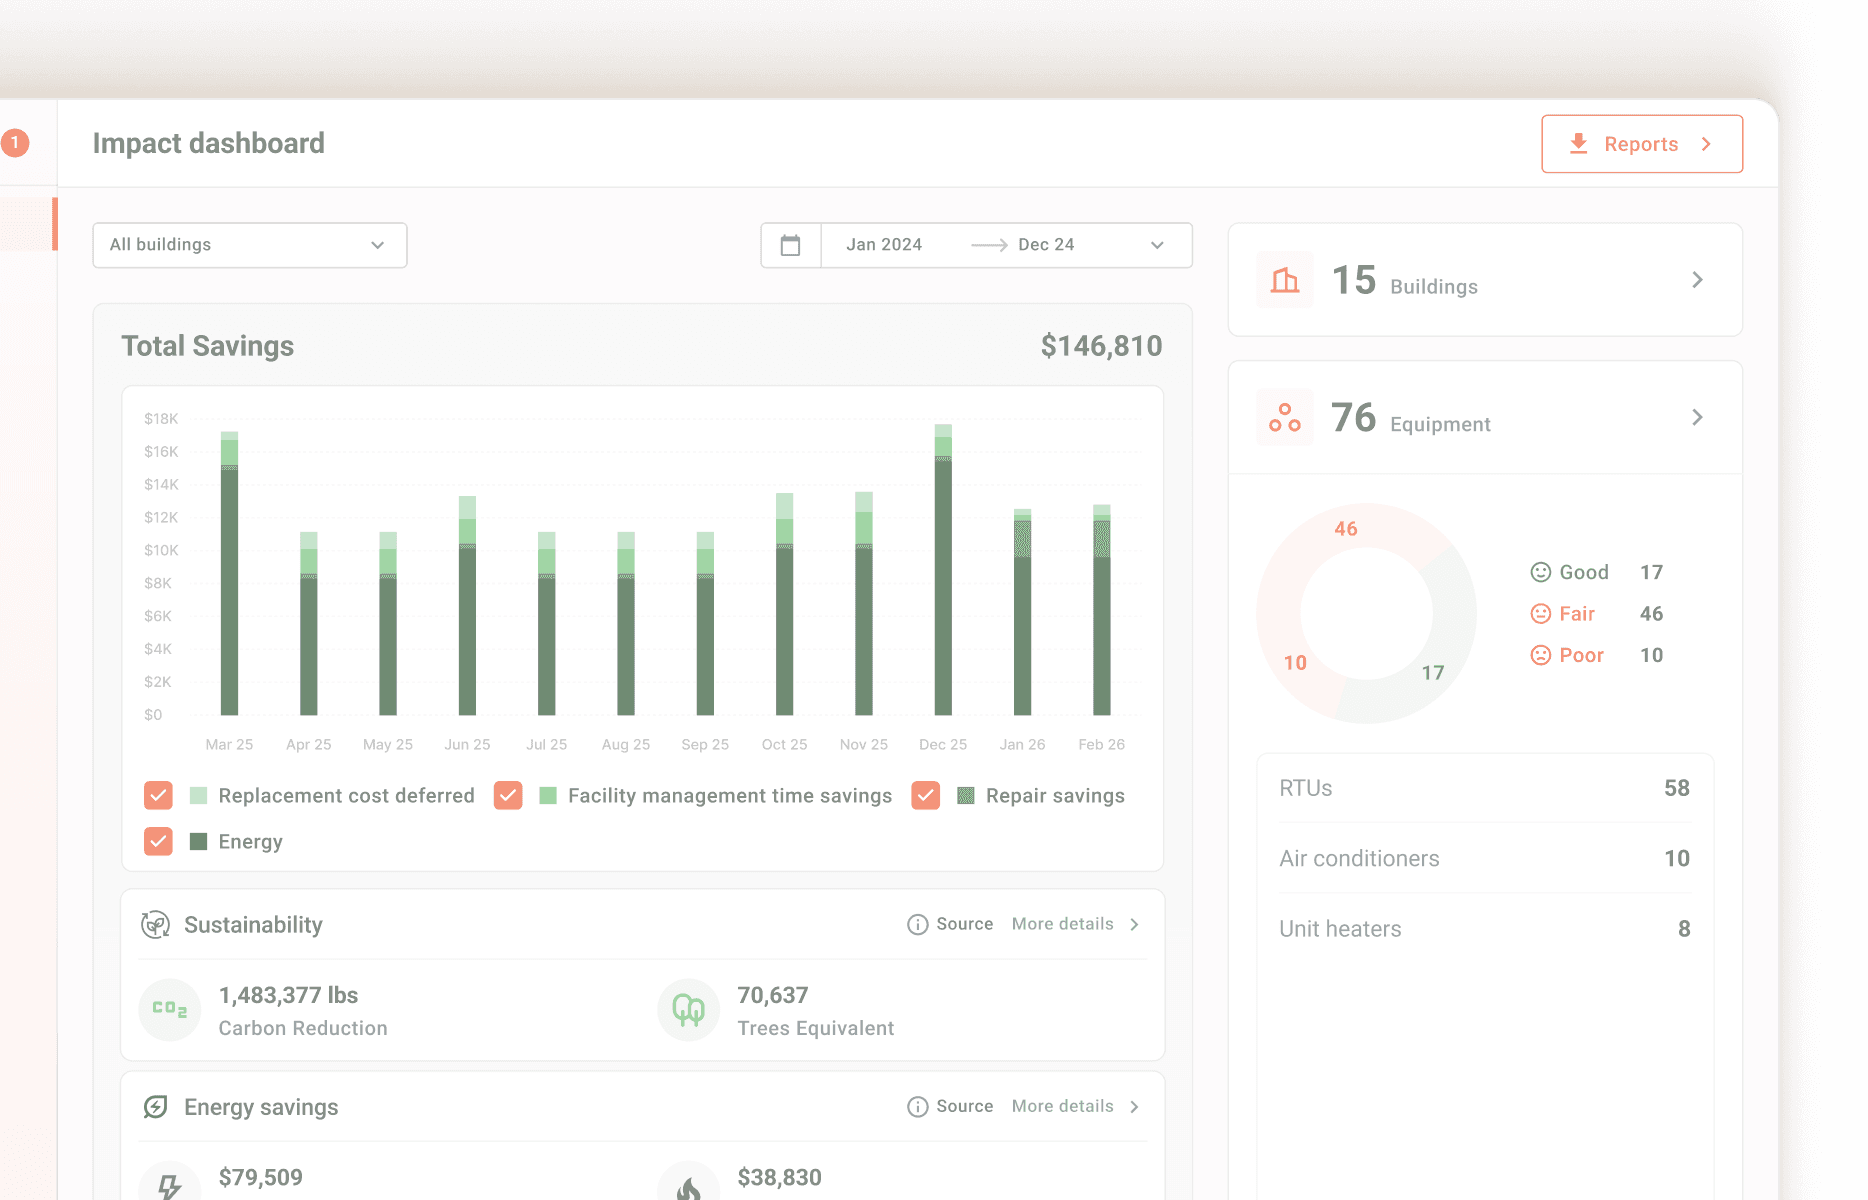The width and height of the screenshot is (1868, 1200).
Task: Expand the 15 Buildings card chevron
Action: [1697, 280]
